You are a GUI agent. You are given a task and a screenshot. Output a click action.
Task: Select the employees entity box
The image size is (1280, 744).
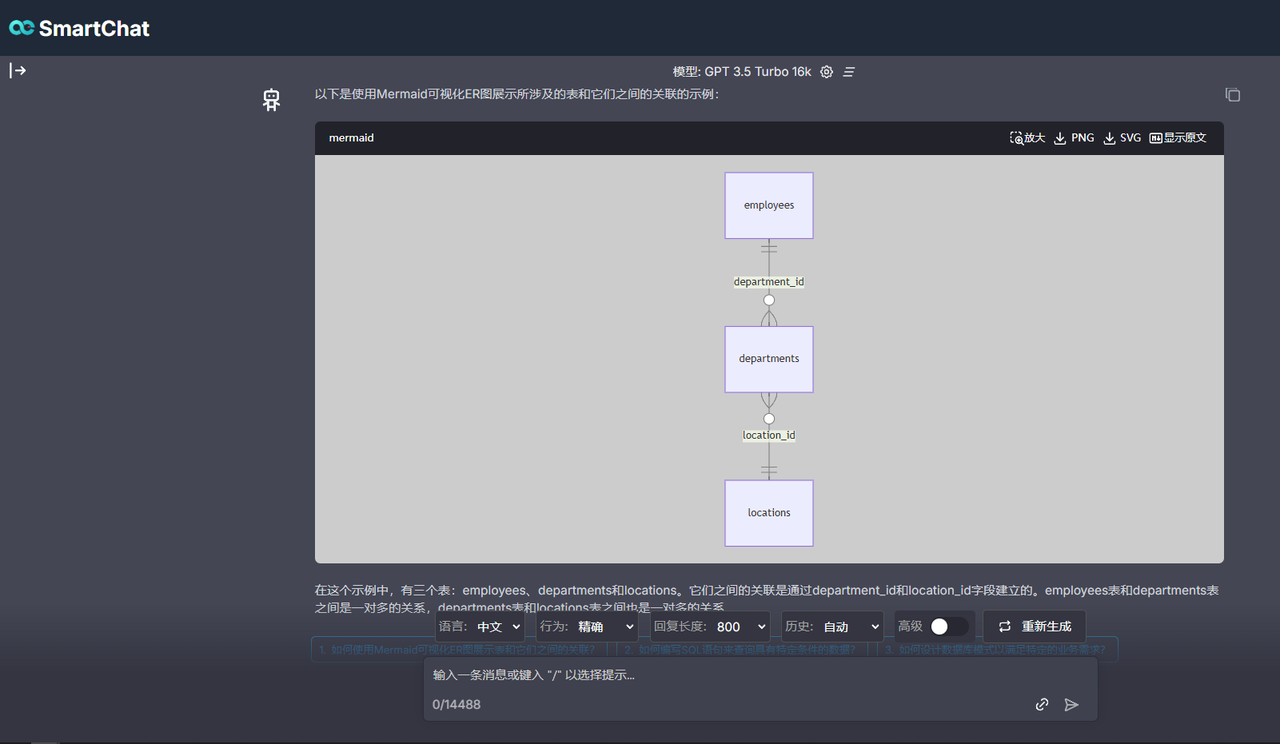[769, 205]
